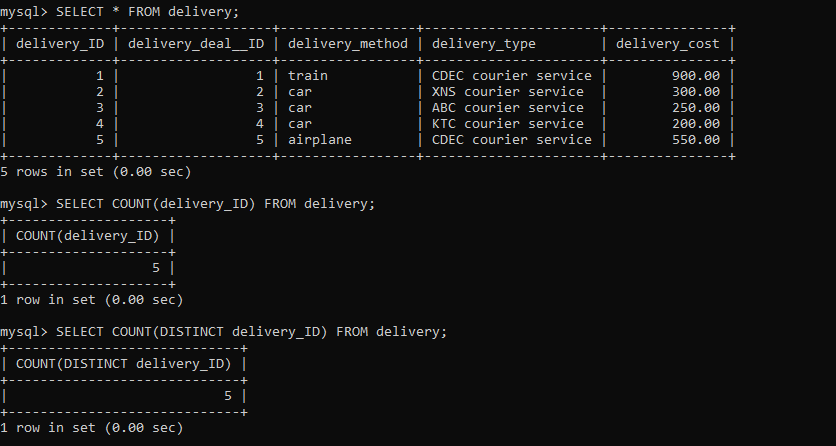
Task: Click the SELECT * FROM delivery command
Action: pos(148,12)
